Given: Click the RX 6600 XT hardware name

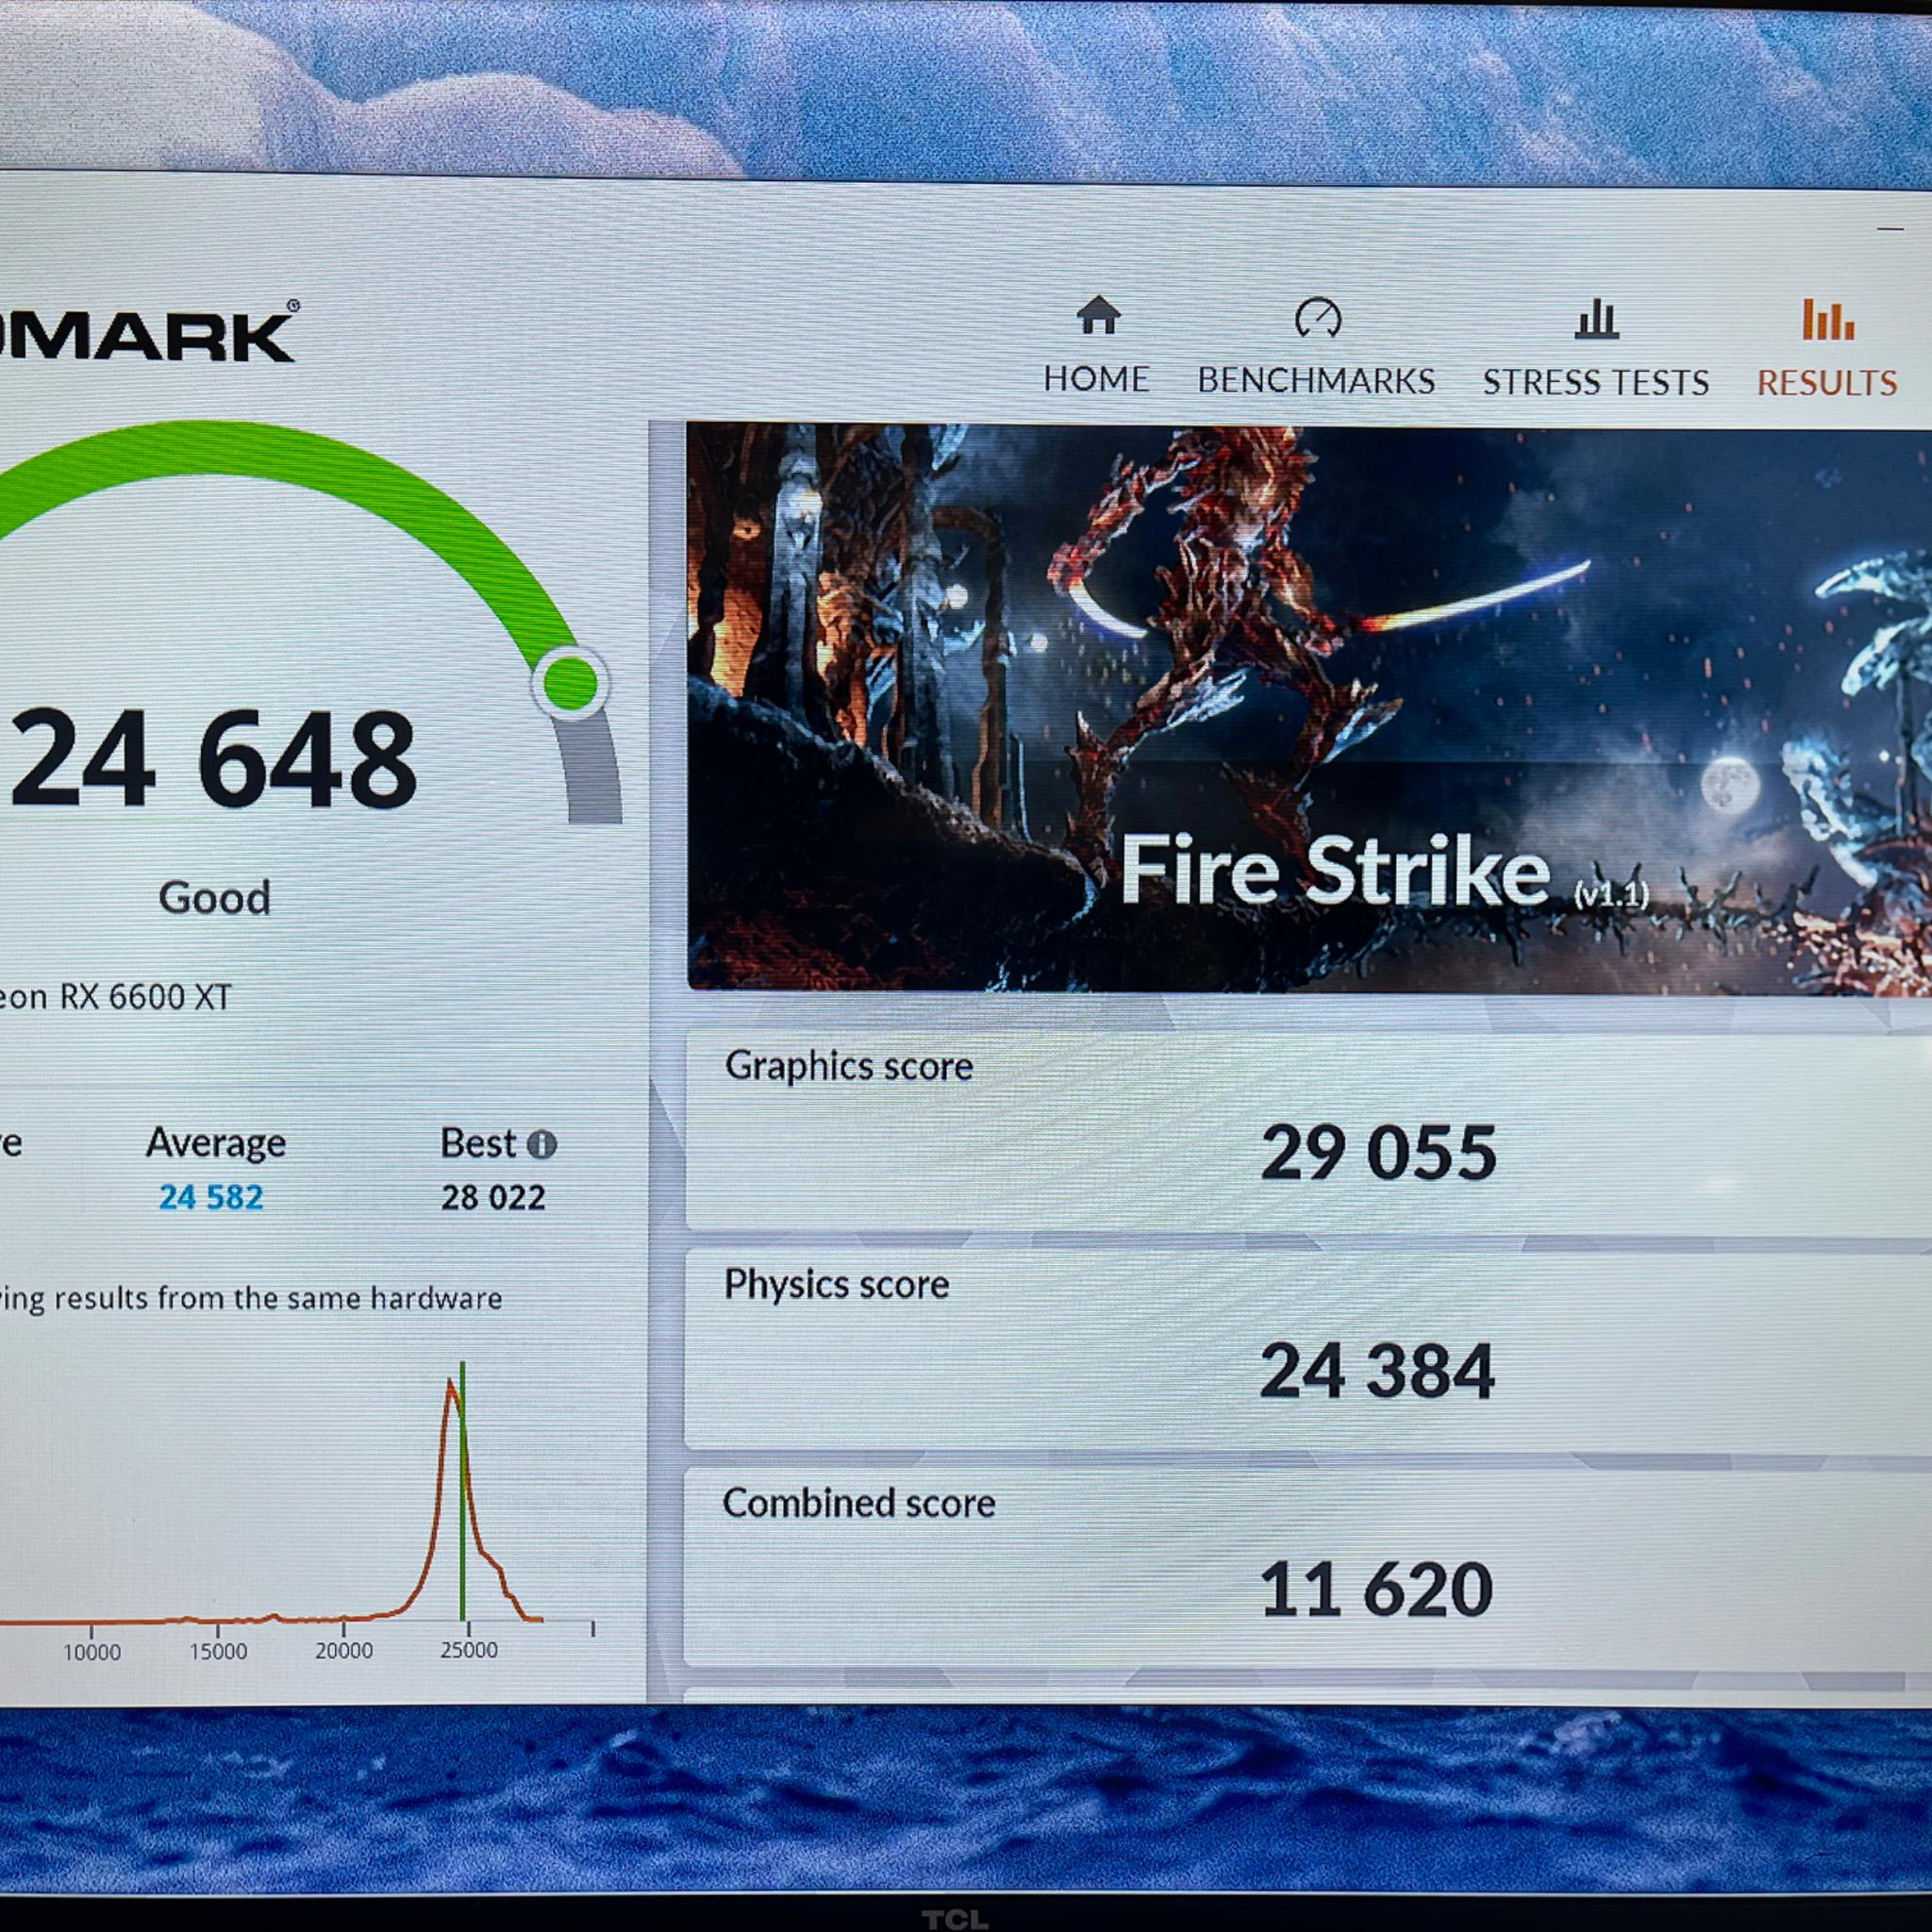Looking at the screenshot, I should [115, 997].
